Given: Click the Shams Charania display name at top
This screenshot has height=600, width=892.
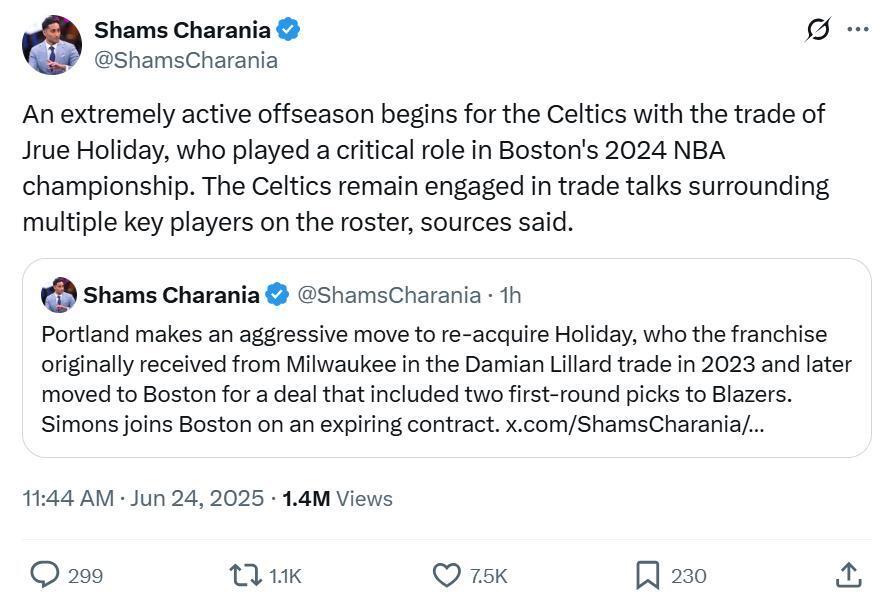Looking at the screenshot, I should (x=182, y=30).
